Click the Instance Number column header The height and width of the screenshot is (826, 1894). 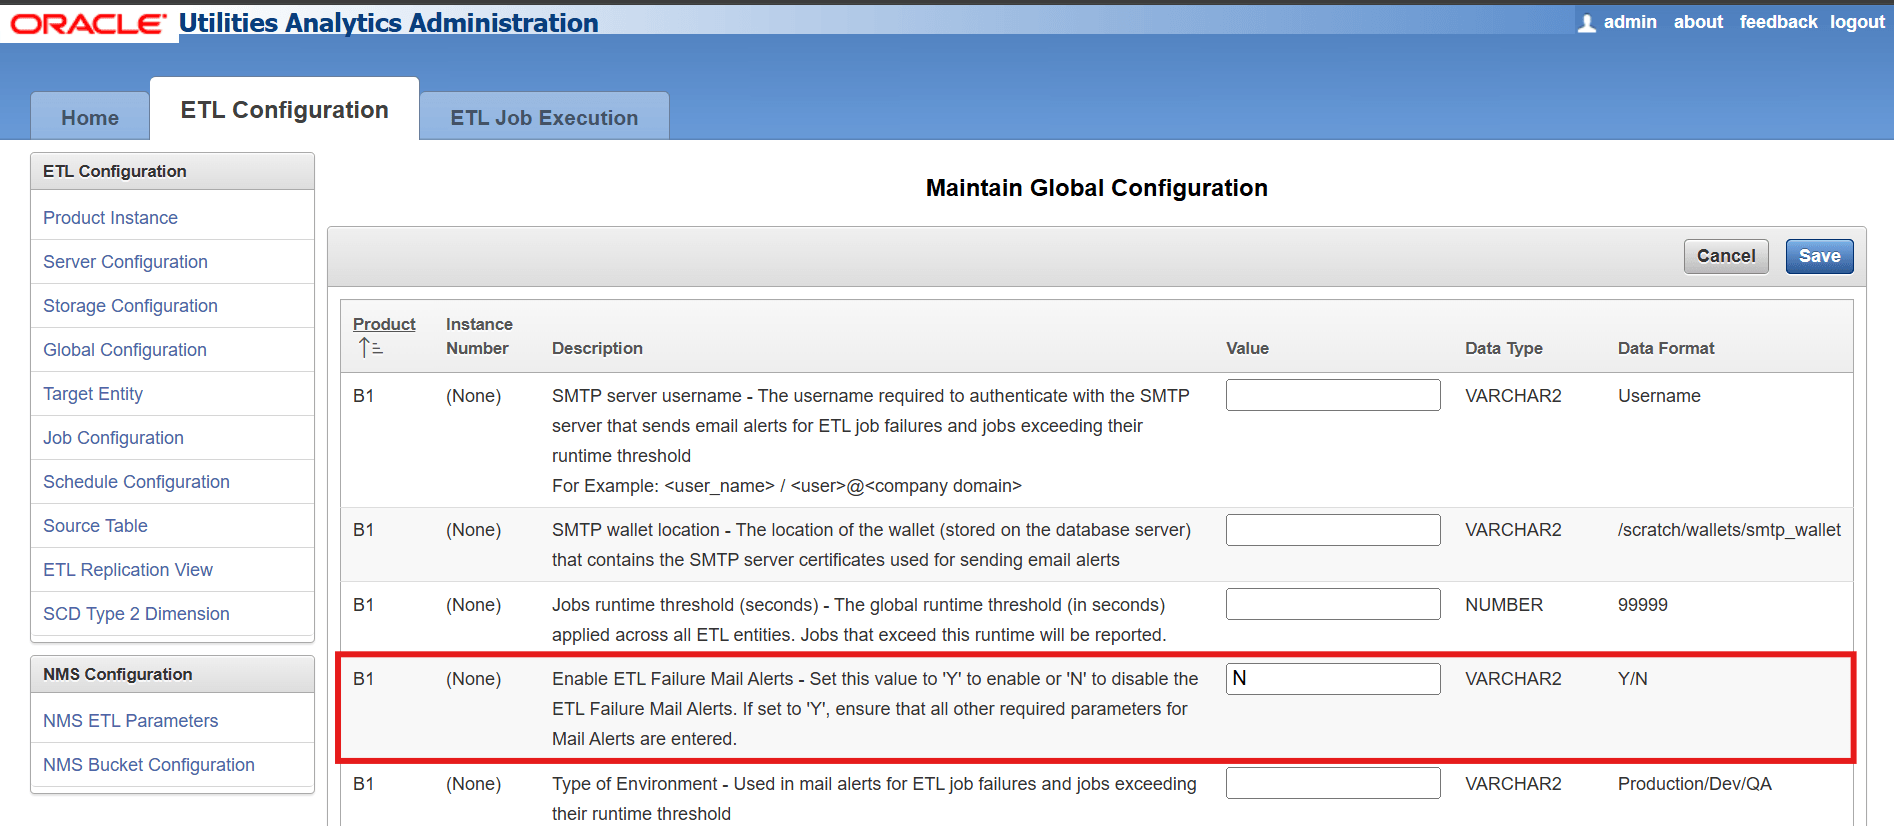pyautogui.click(x=479, y=336)
